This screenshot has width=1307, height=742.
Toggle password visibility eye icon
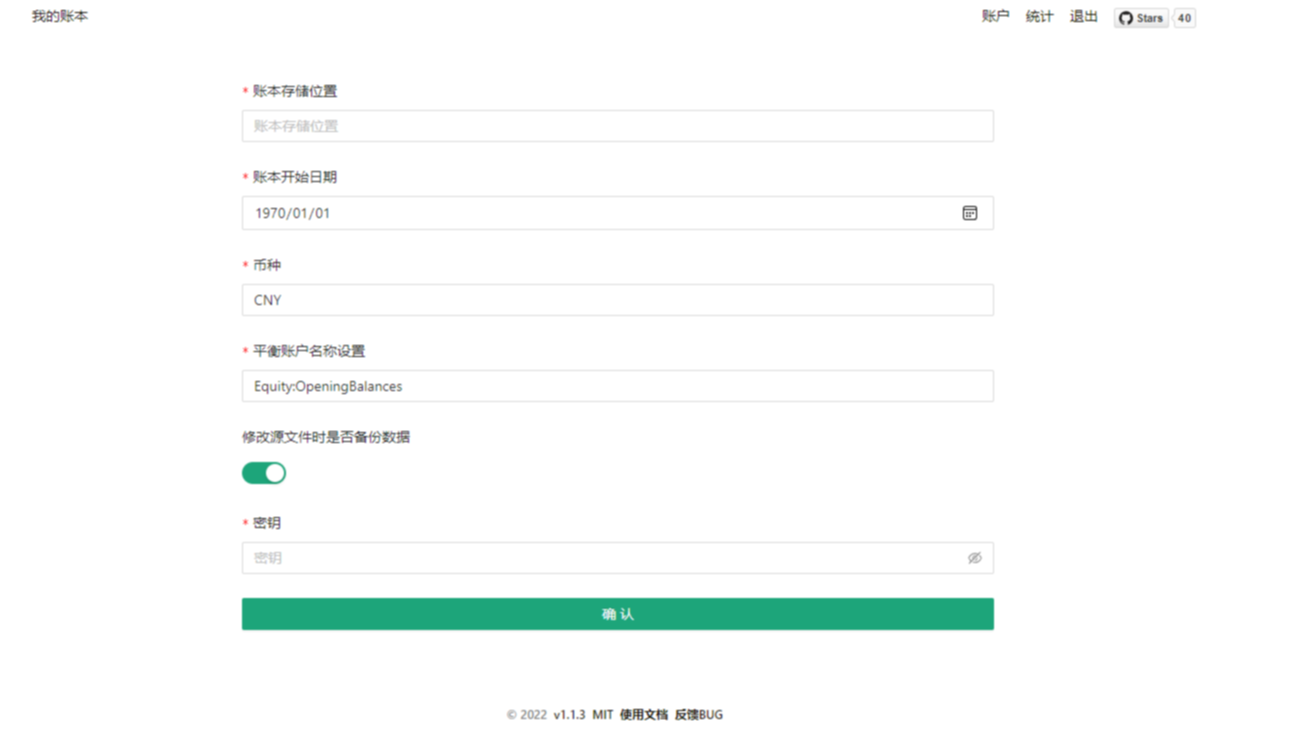coord(974,558)
